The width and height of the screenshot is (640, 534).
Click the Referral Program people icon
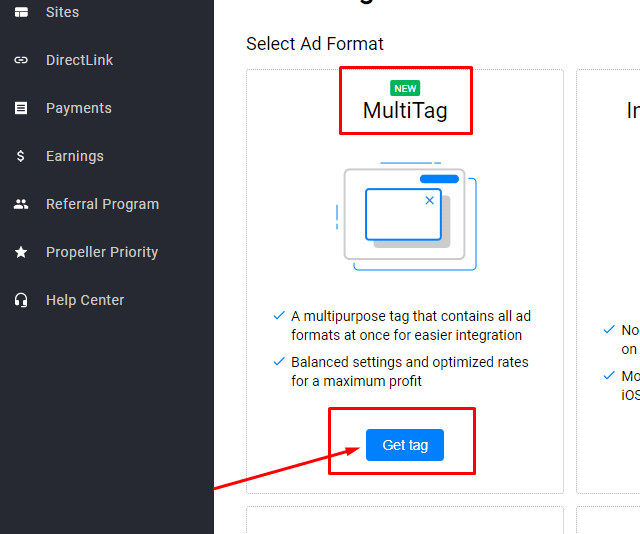point(21,204)
